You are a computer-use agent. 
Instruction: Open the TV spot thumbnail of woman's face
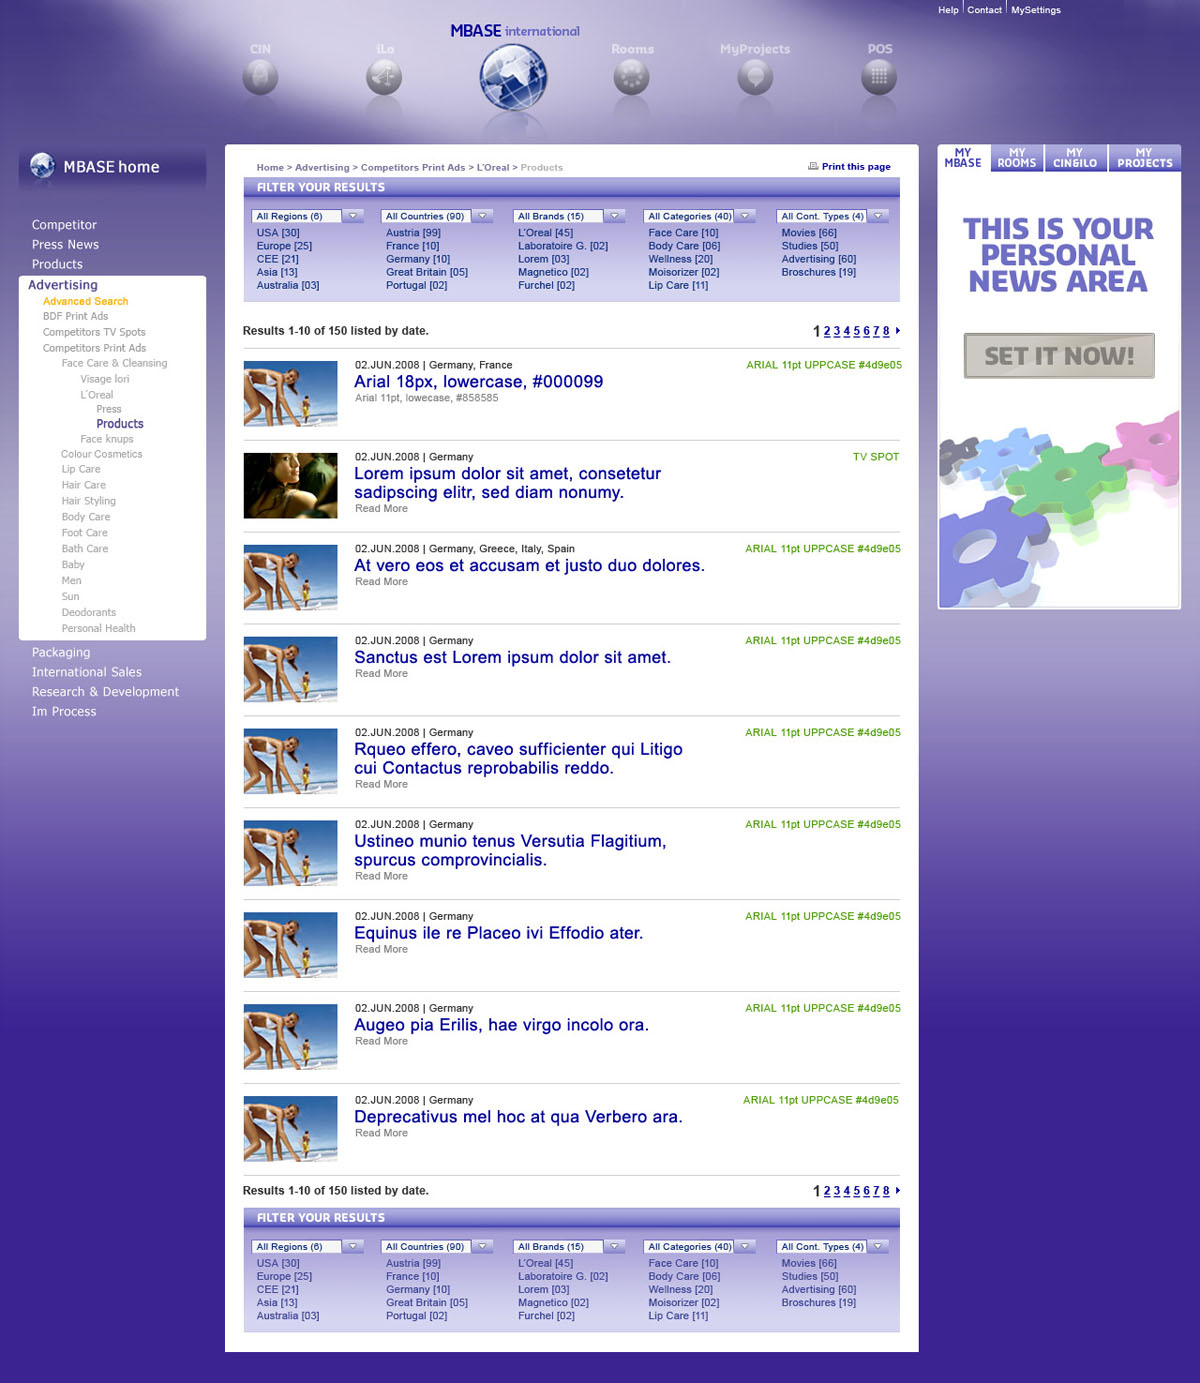pos(290,485)
